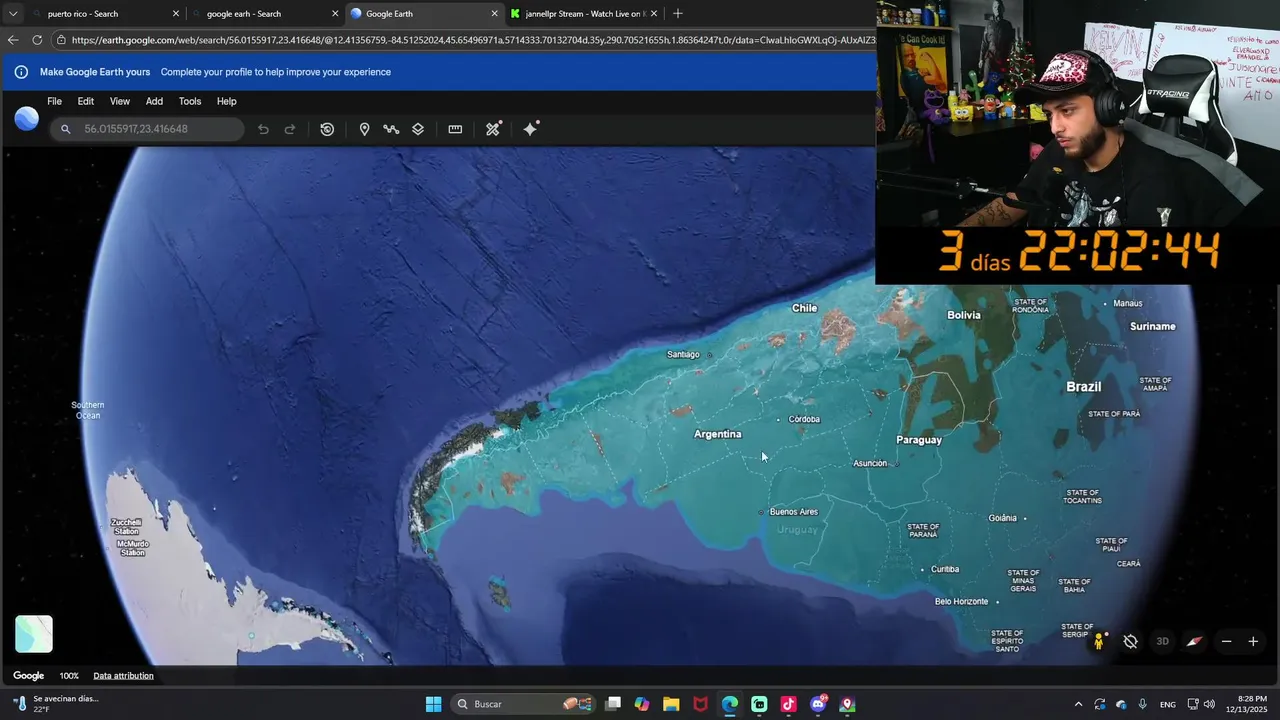
Task: Click the Bolivia country label
Action: (x=964, y=315)
